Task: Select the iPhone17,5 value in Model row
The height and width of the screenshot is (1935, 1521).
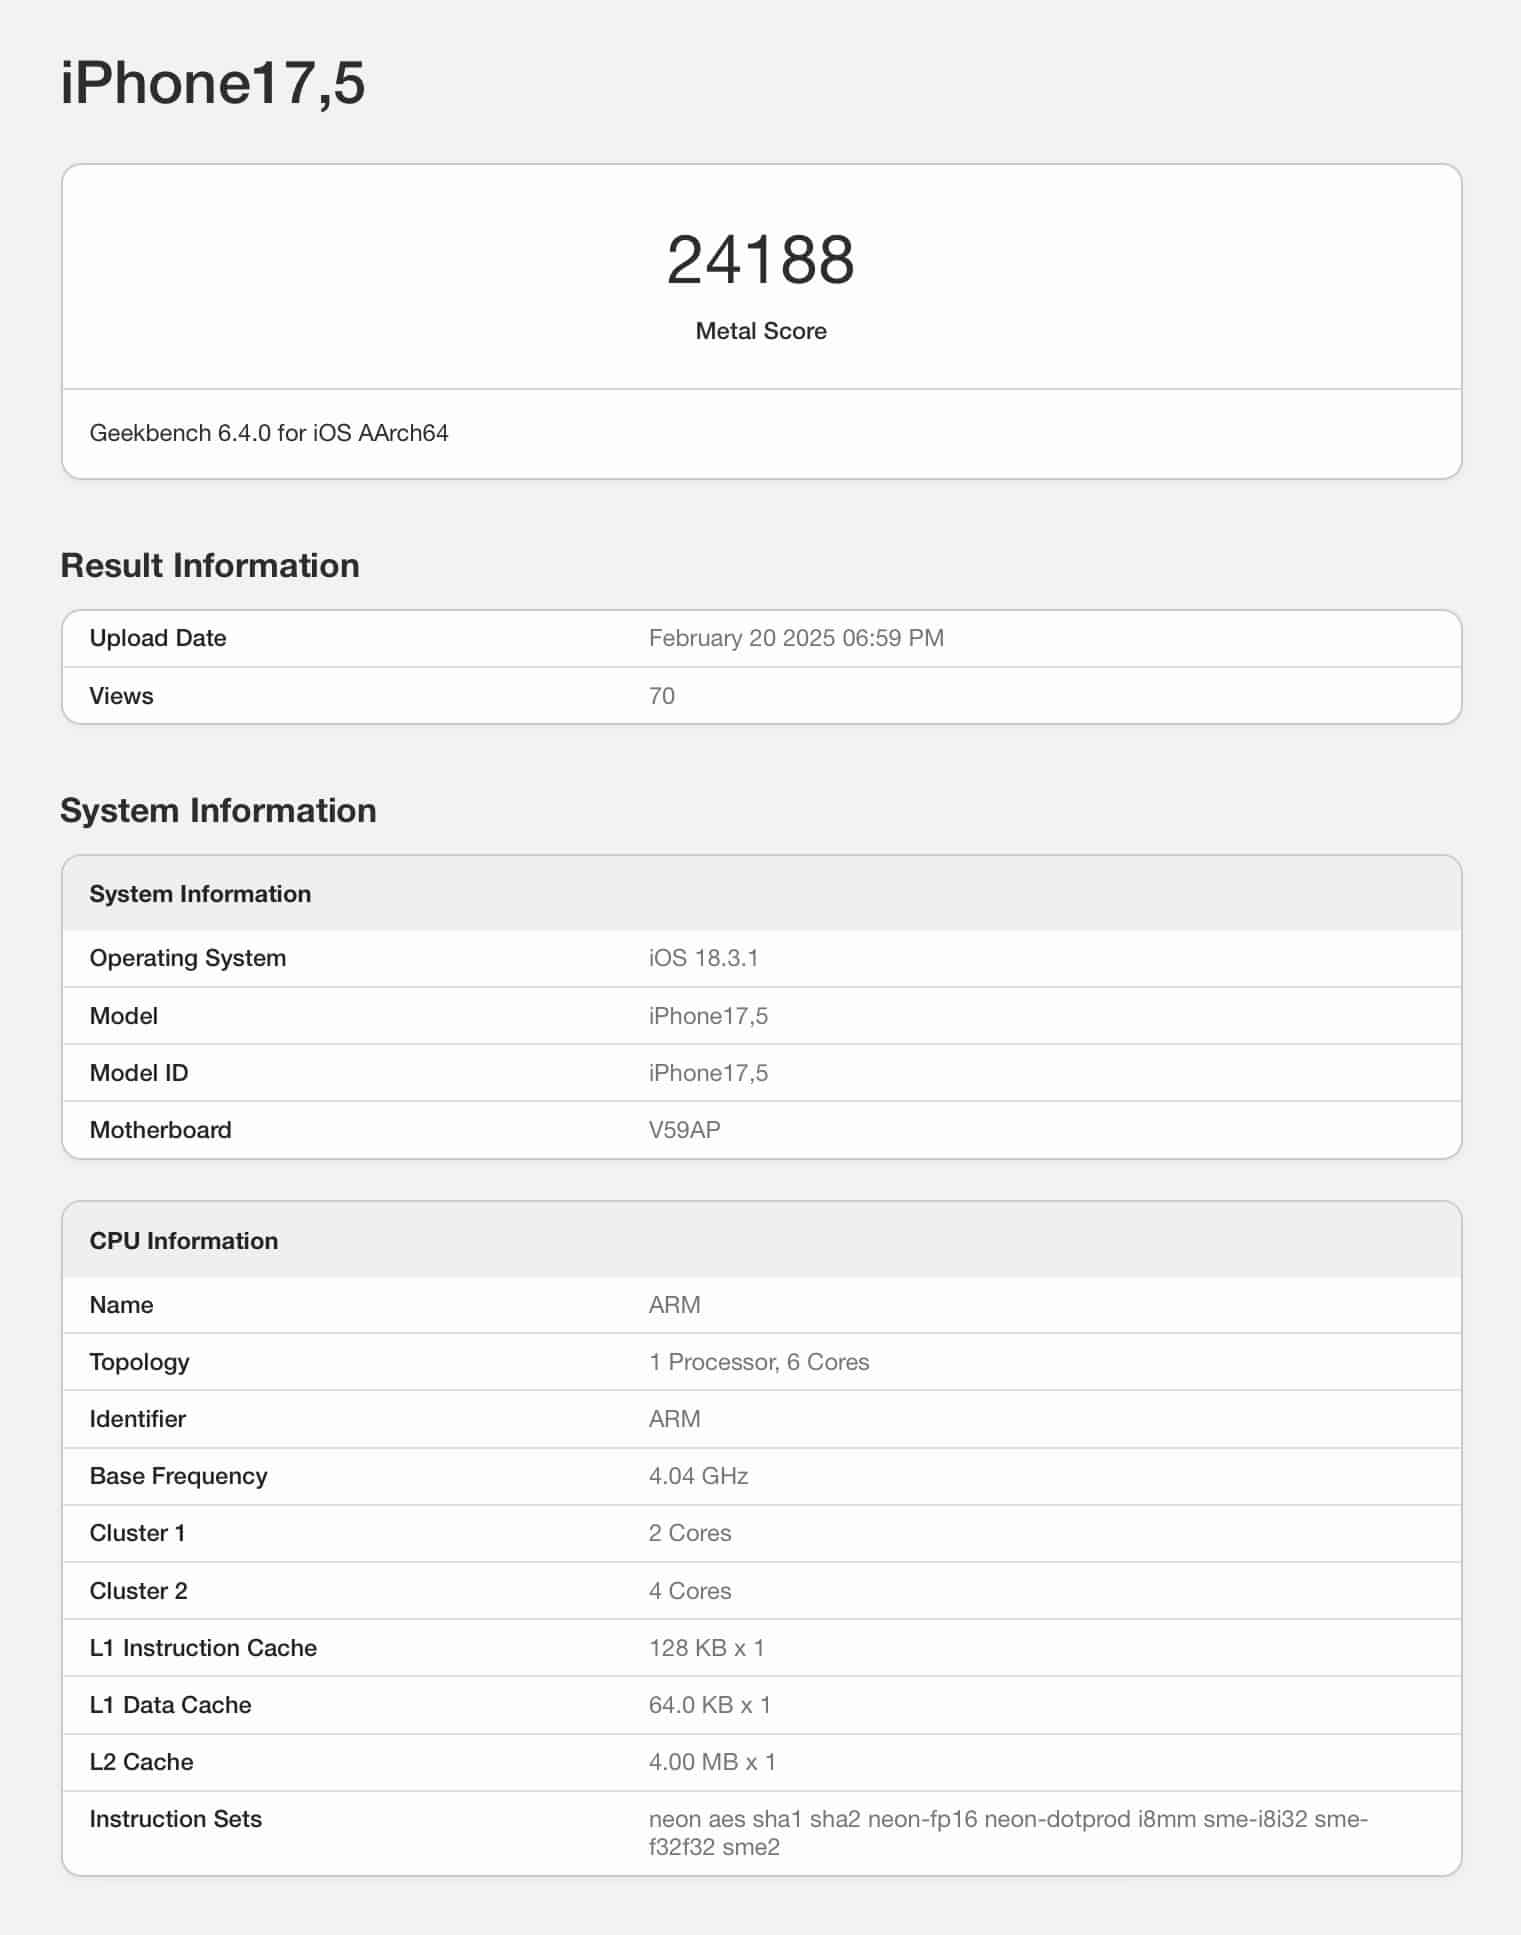Action: [708, 1016]
